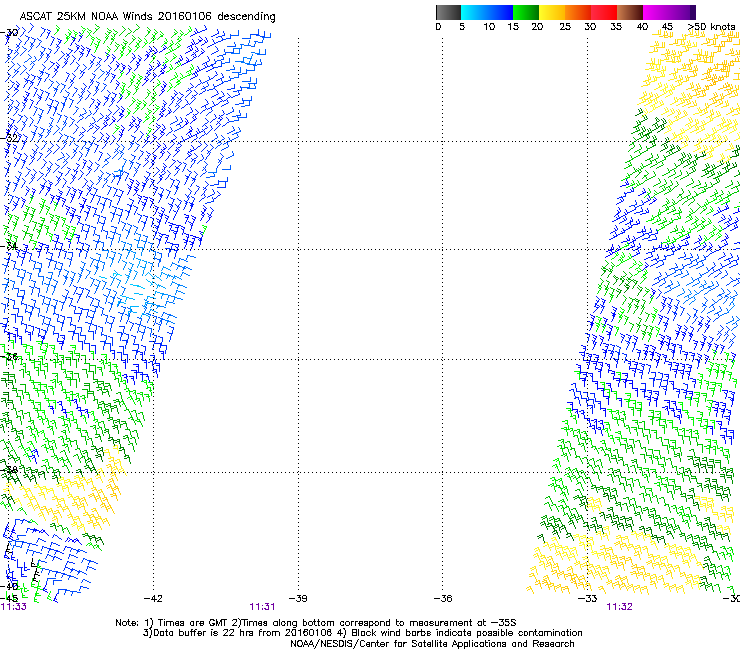The image size is (740, 650).
Task: Click the purple '11:32' swath time label
Action: pyautogui.click(x=619, y=607)
